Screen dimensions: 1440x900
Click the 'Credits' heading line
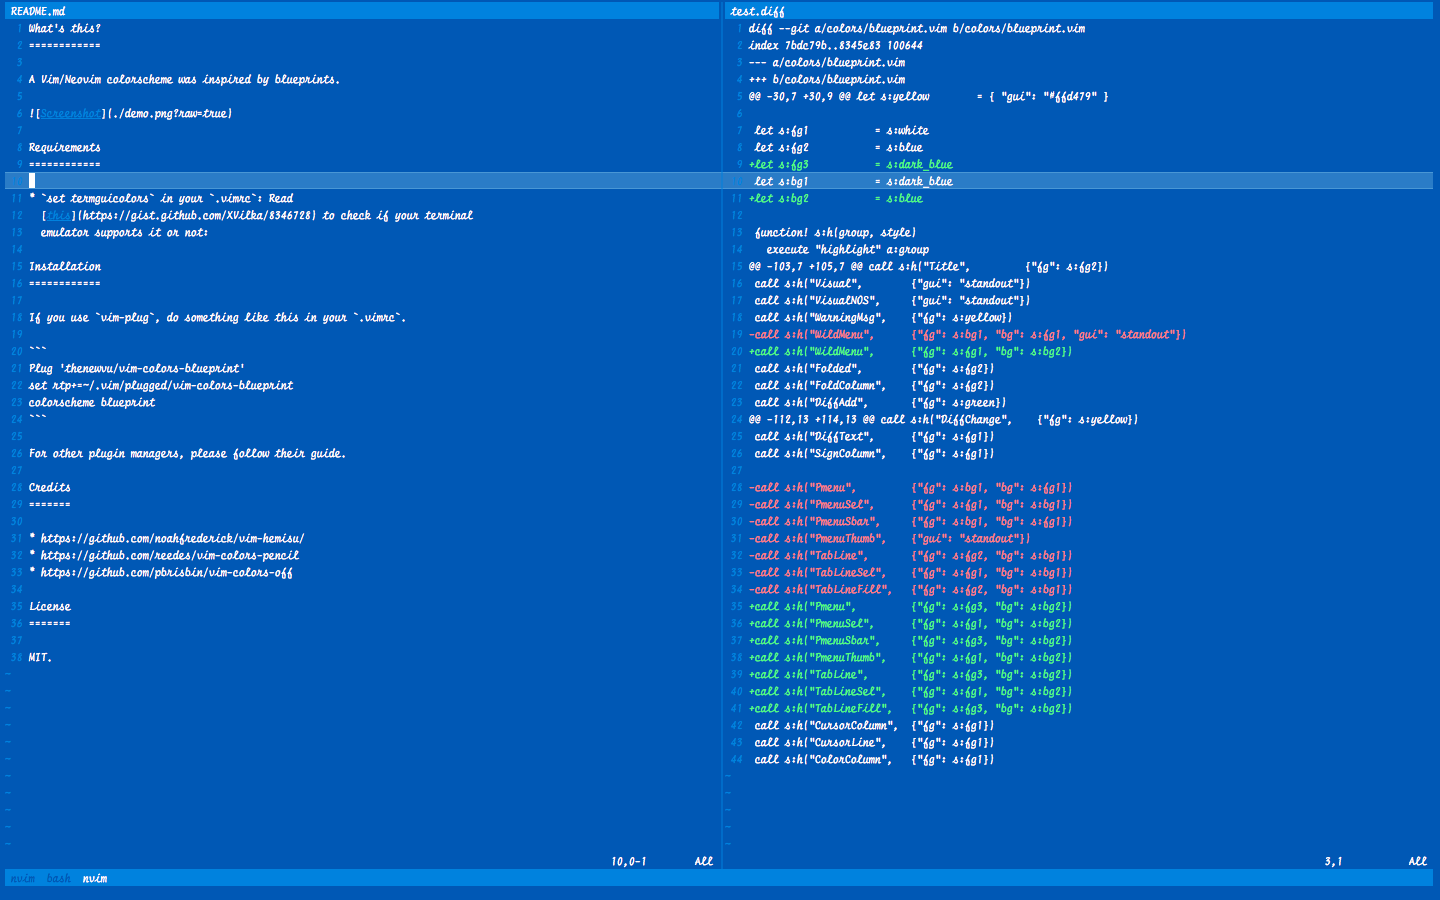pyautogui.click(x=49, y=487)
